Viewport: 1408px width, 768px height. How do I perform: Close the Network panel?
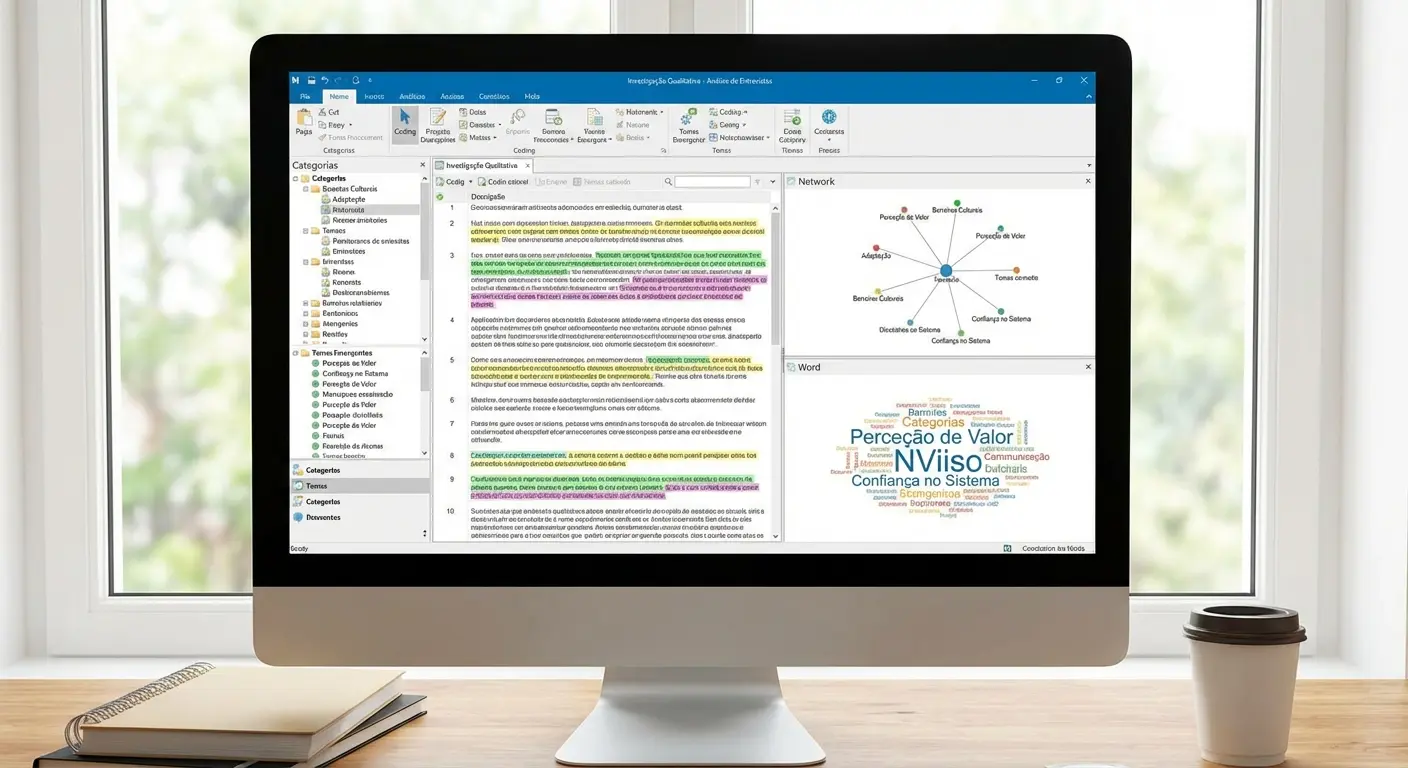tap(1088, 181)
